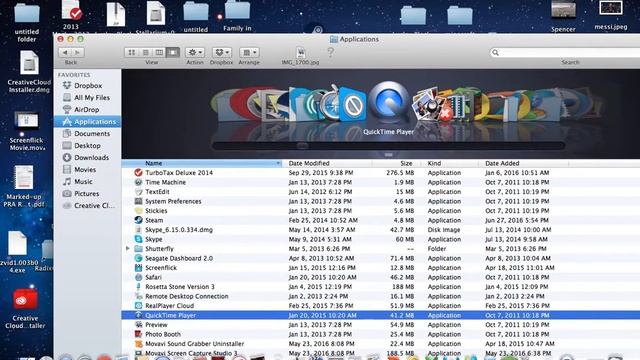Select Screenflick Movie.mov on desktop
640x360 pixels.
[x=27, y=131]
